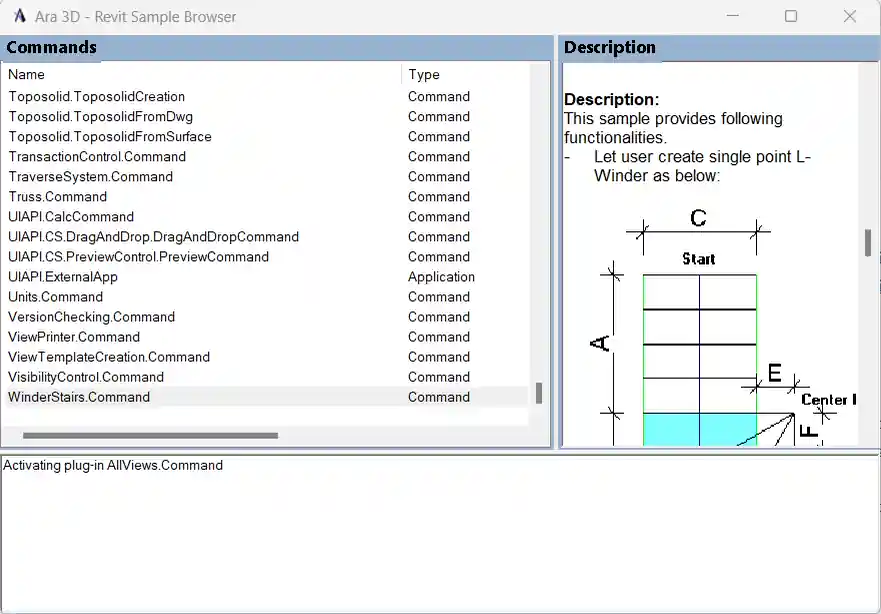Click the Ara 3D application icon in titlebar
The height and width of the screenshot is (614, 881).
tap(17, 16)
